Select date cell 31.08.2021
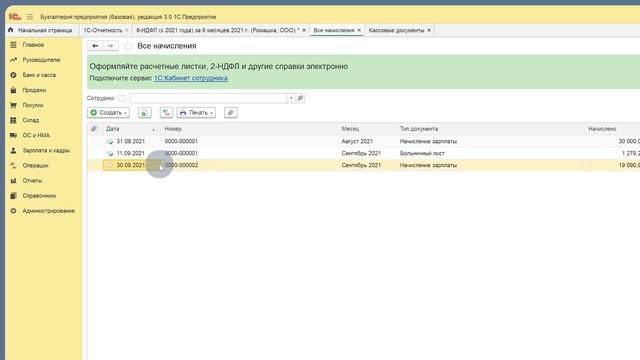This screenshot has height=360, width=640. pyautogui.click(x=131, y=141)
